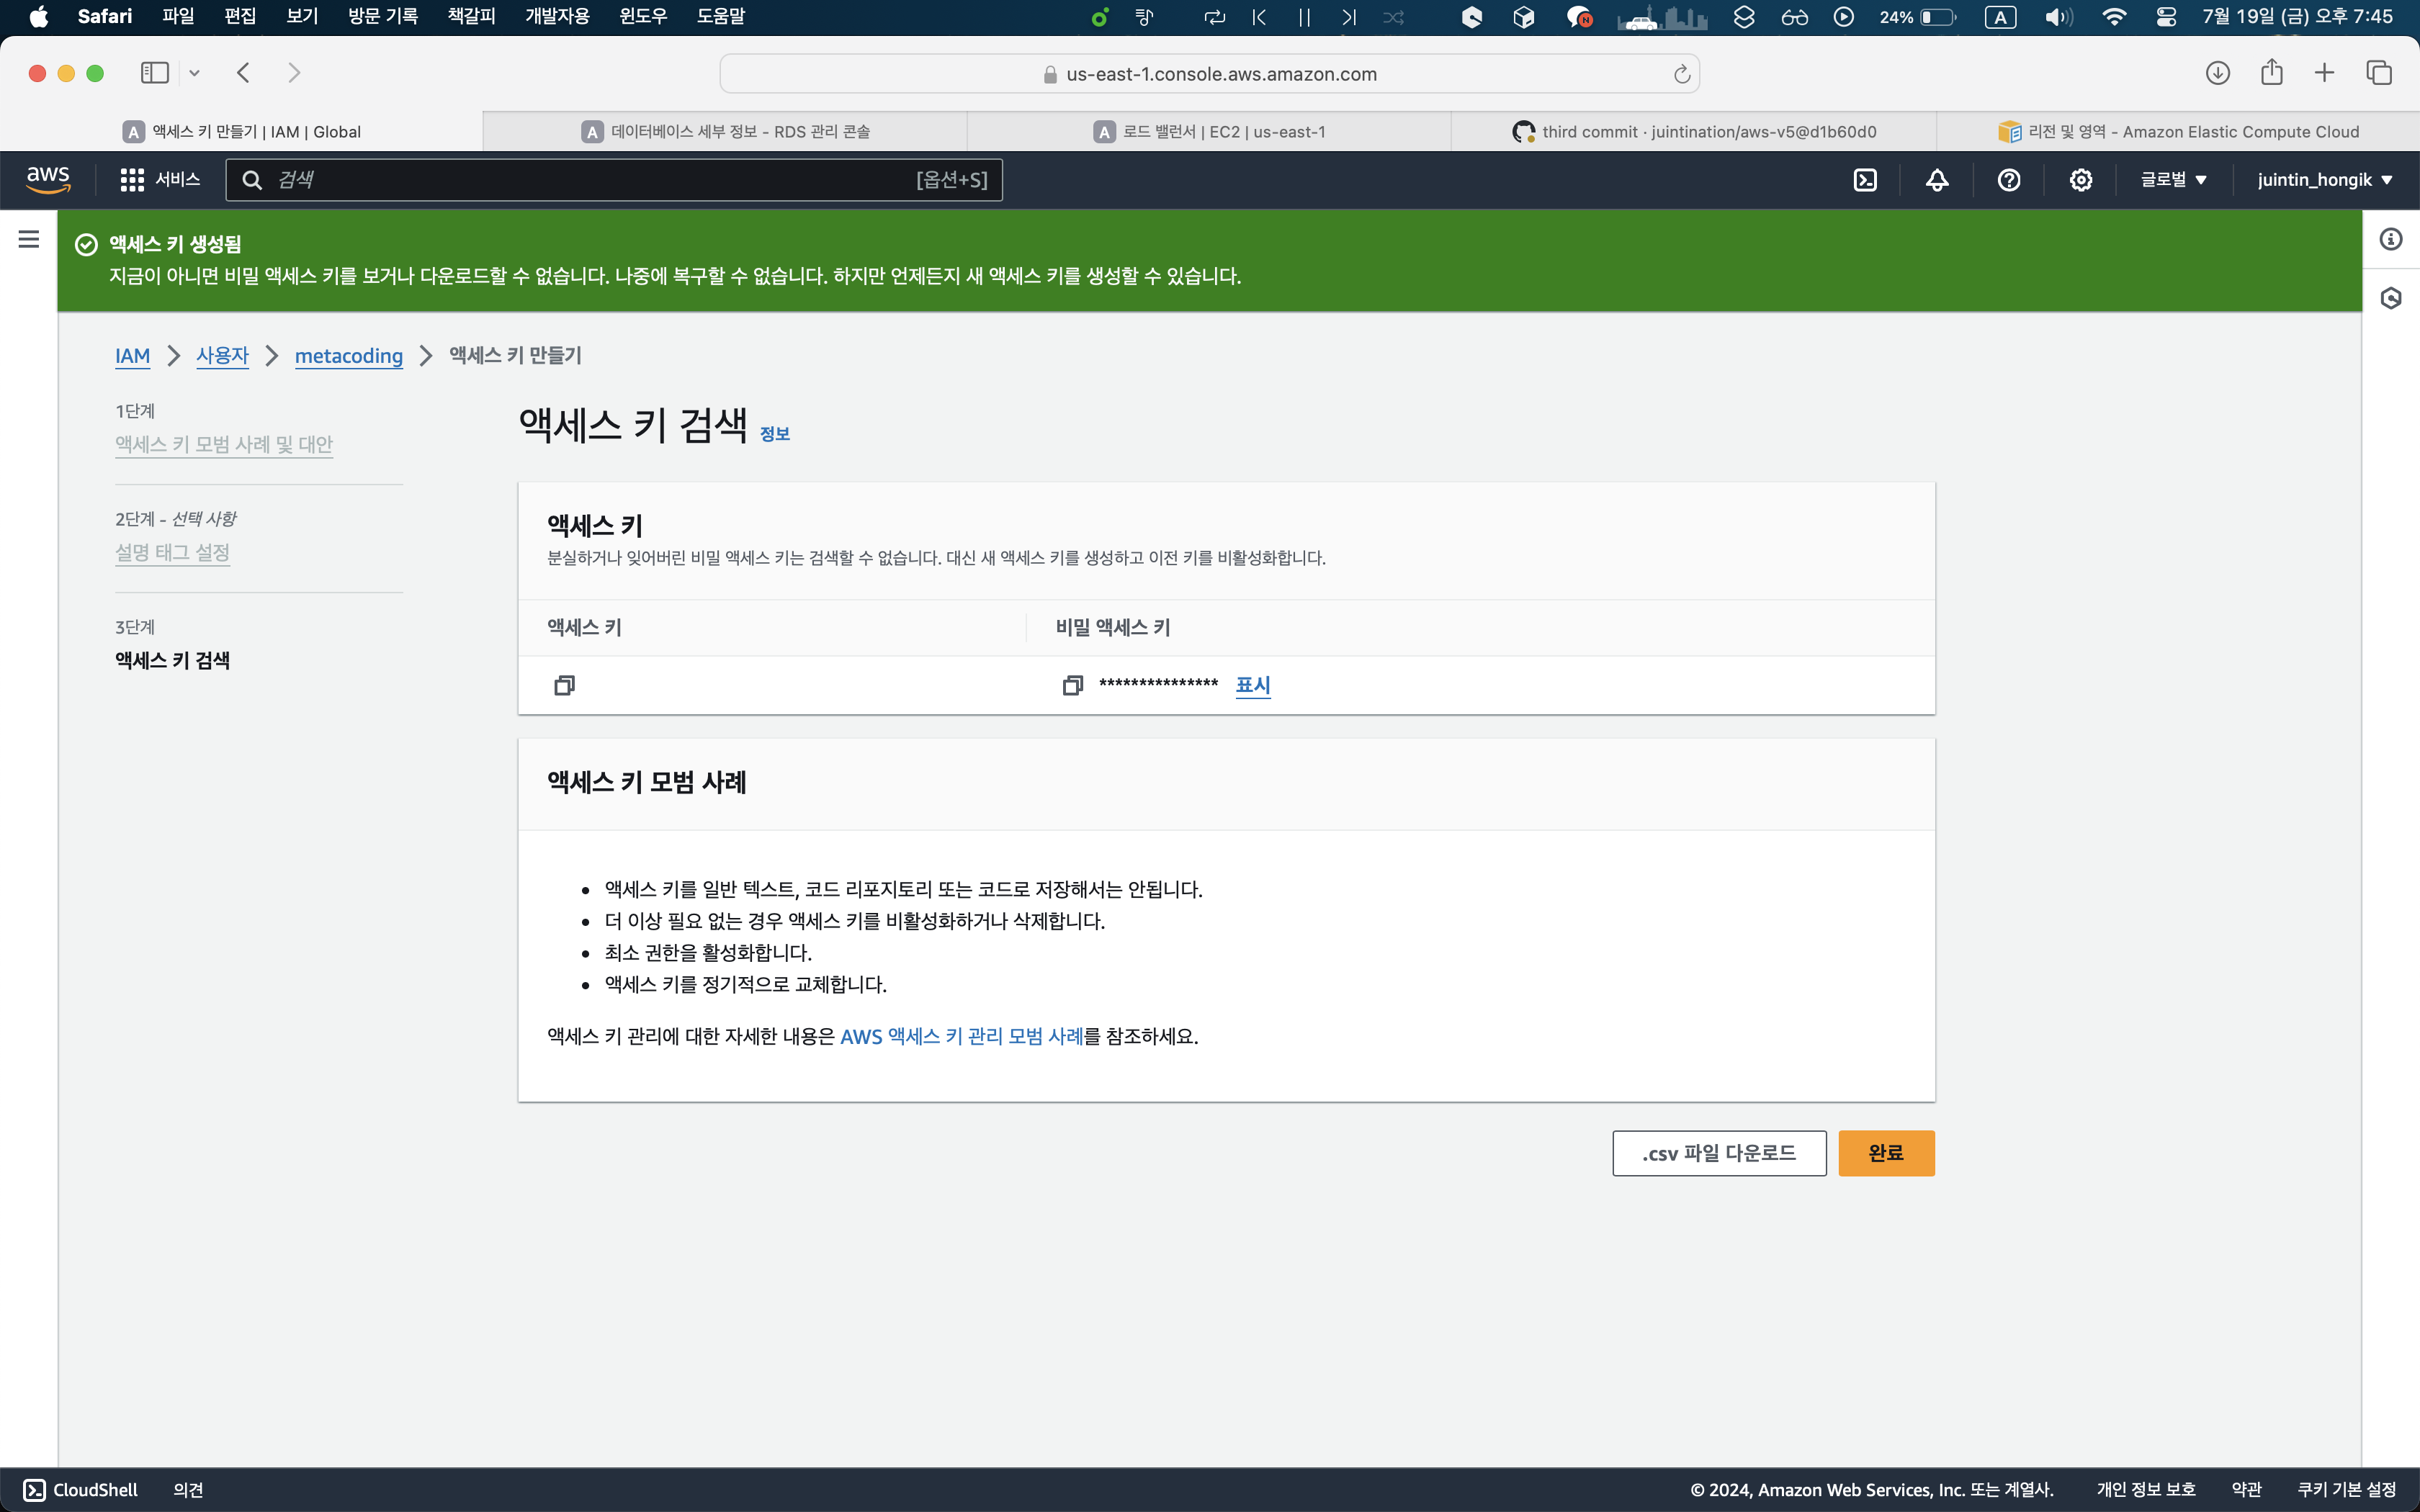Image resolution: width=2420 pixels, height=1512 pixels.
Task: Expand the 글로벌 region dropdown
Action: 2173,180
